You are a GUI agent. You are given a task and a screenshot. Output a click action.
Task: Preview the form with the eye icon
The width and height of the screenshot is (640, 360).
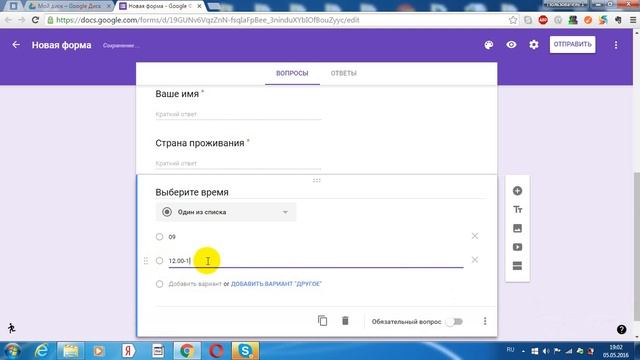tap(511, 44)
